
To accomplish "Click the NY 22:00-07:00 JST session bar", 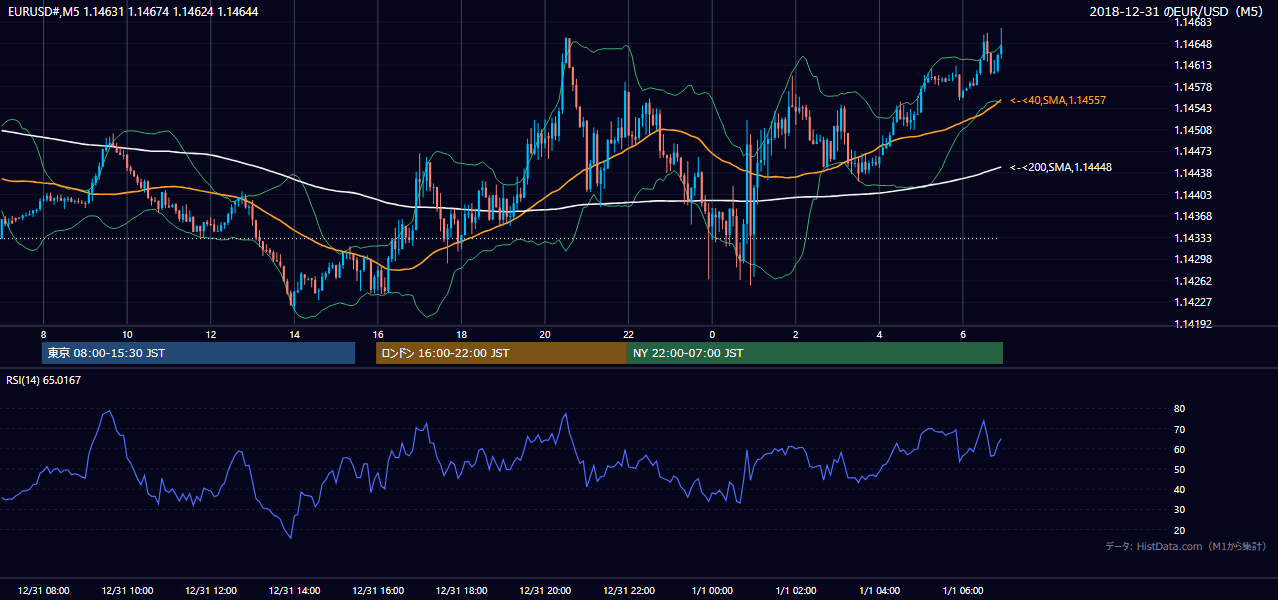I will (814, 353).
